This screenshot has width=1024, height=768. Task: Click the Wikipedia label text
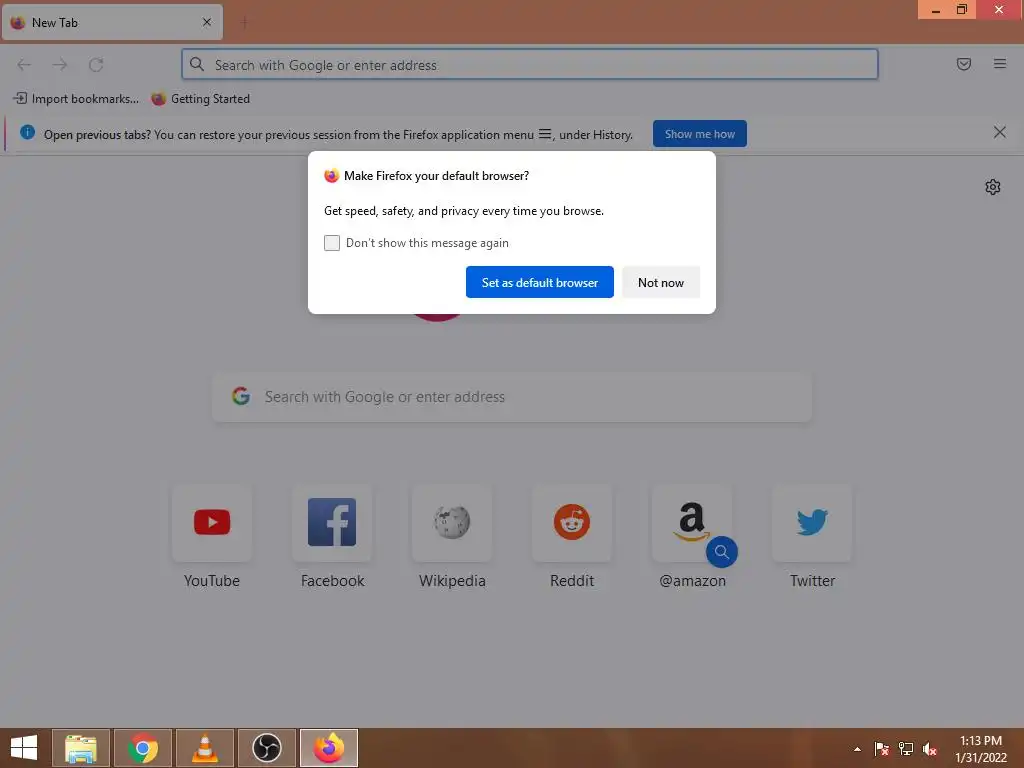coord(452,581)
